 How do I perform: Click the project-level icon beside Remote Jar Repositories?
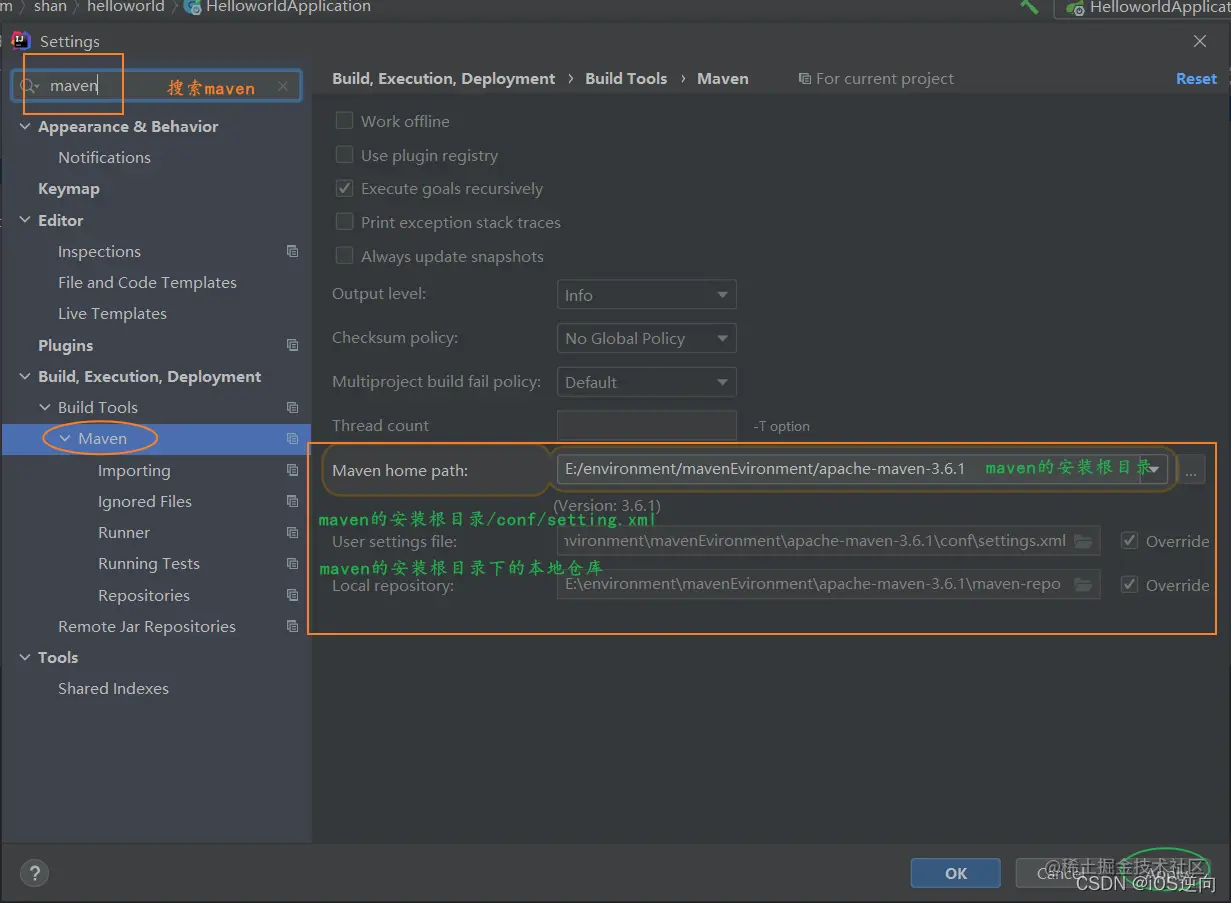click(x=292, y=626)
